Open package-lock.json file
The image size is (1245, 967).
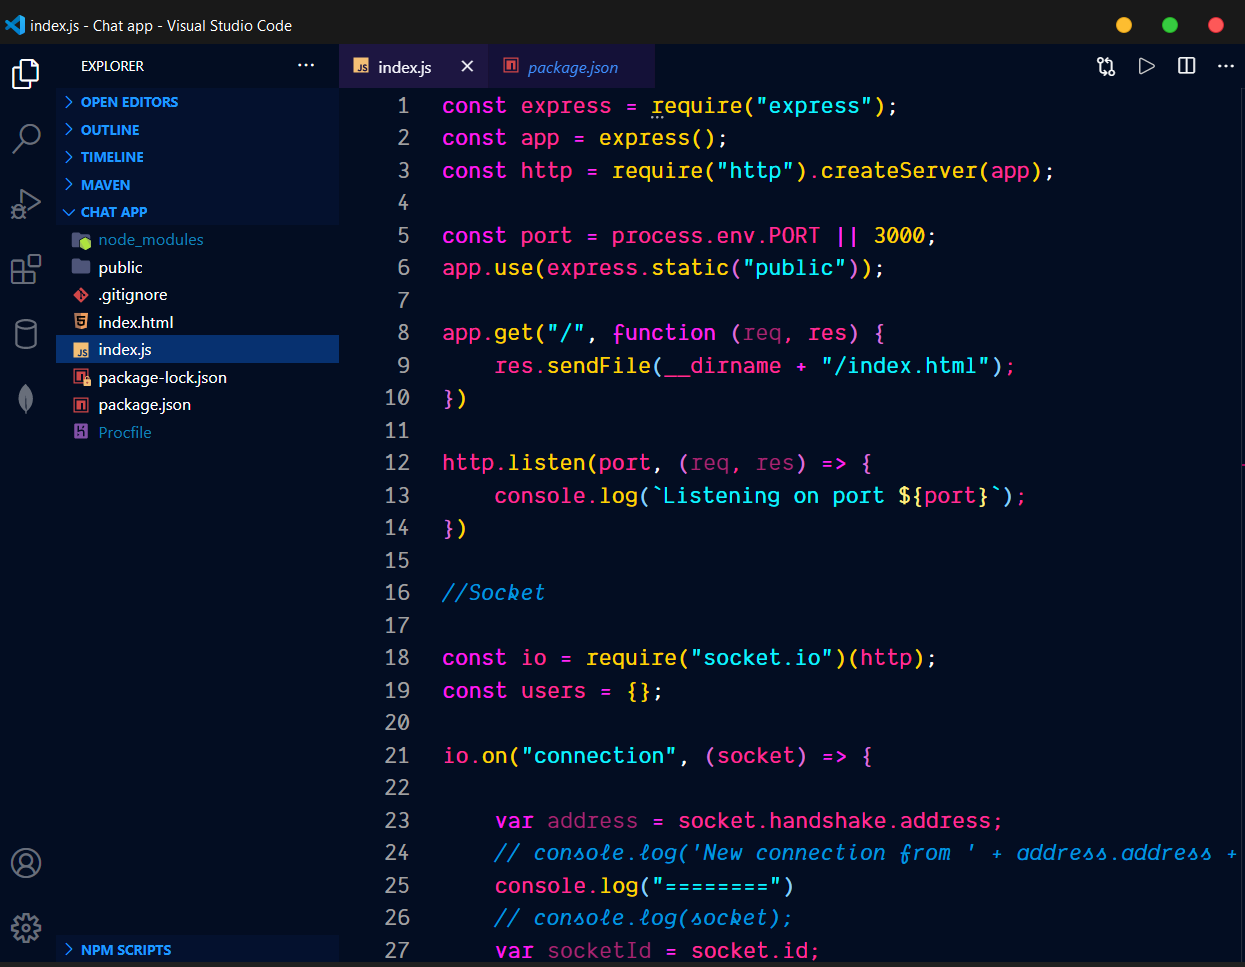197,377
